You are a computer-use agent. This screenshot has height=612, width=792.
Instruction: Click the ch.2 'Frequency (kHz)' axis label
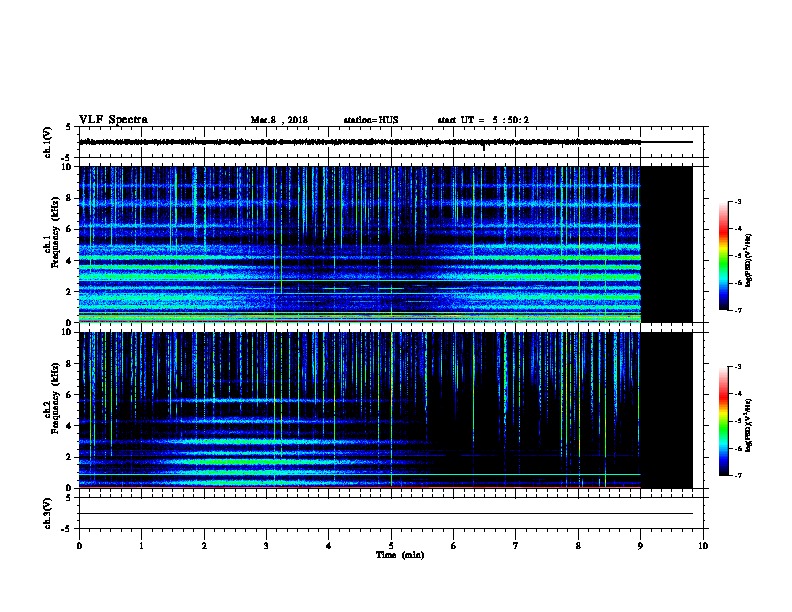(x=55, y=398)
